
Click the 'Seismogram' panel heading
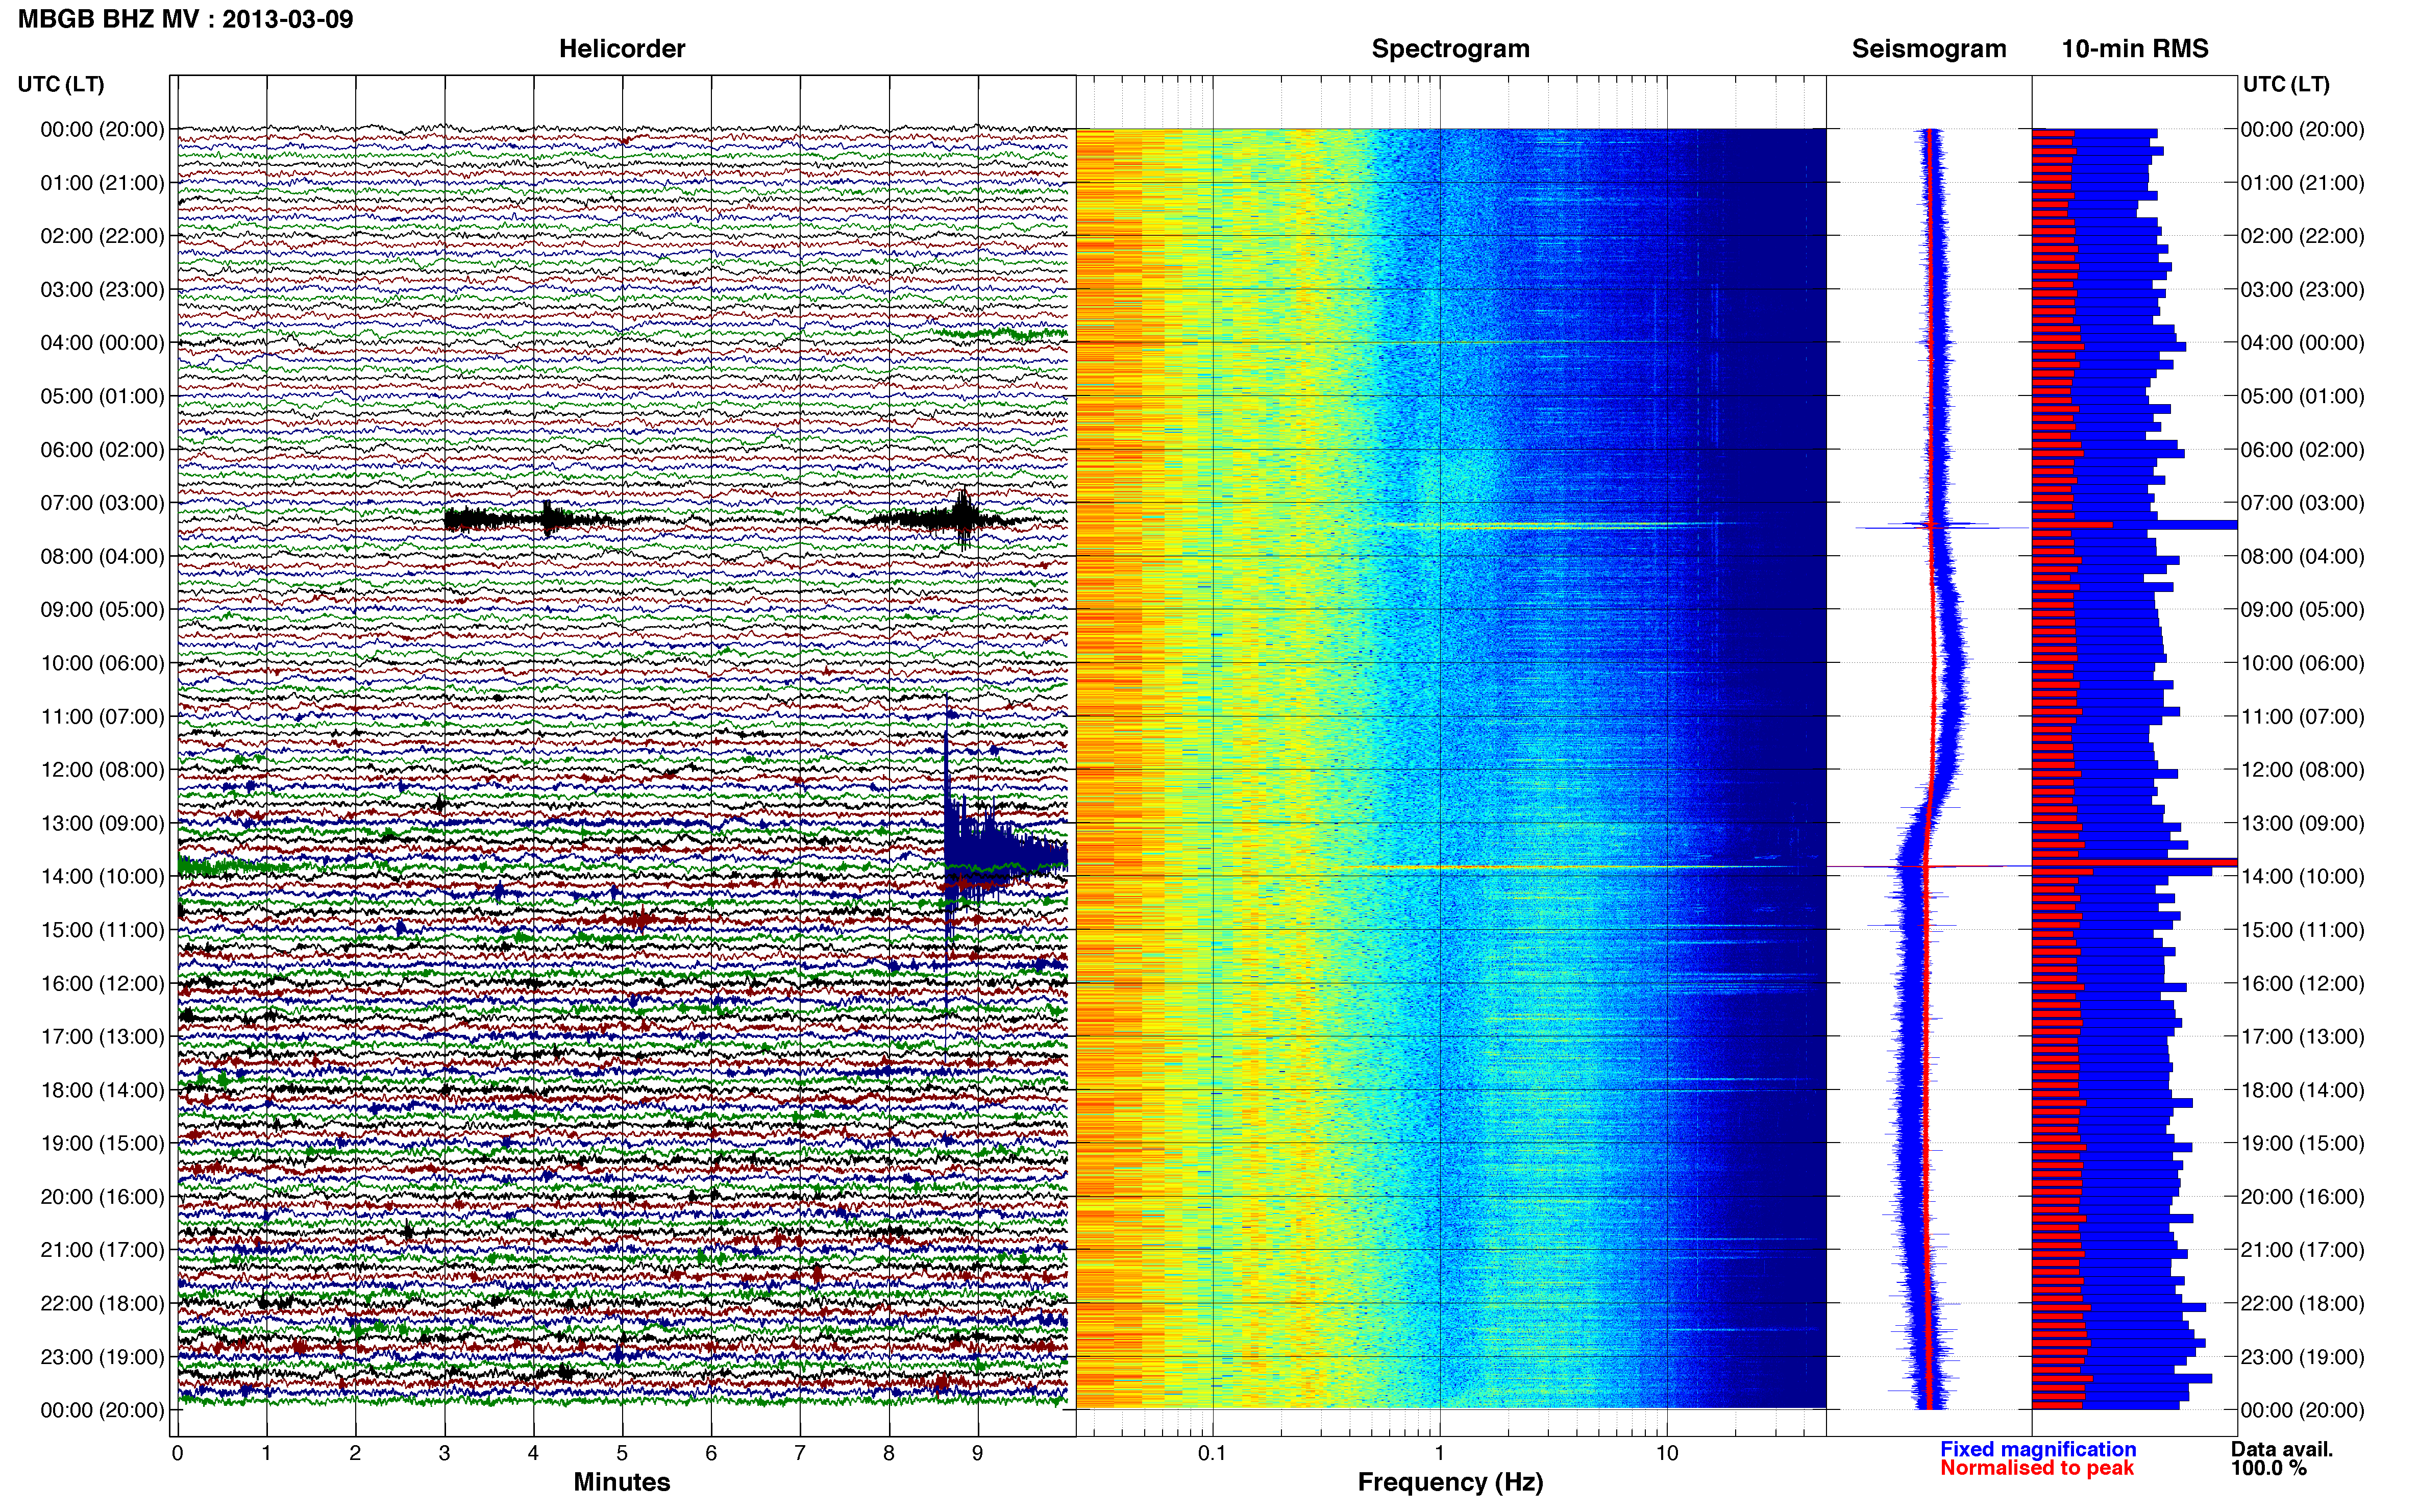point(1929,49)
